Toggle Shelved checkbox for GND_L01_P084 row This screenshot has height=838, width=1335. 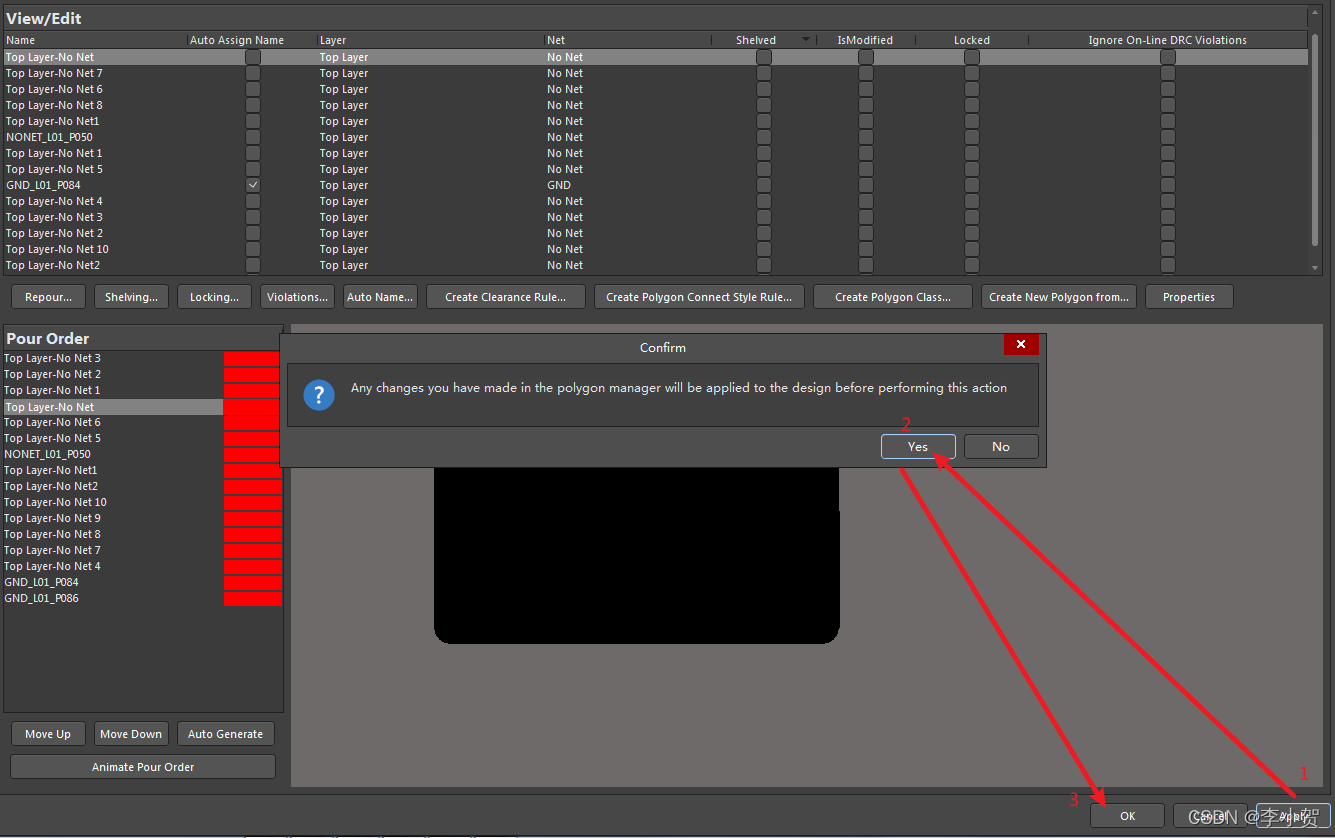(764, 185)
